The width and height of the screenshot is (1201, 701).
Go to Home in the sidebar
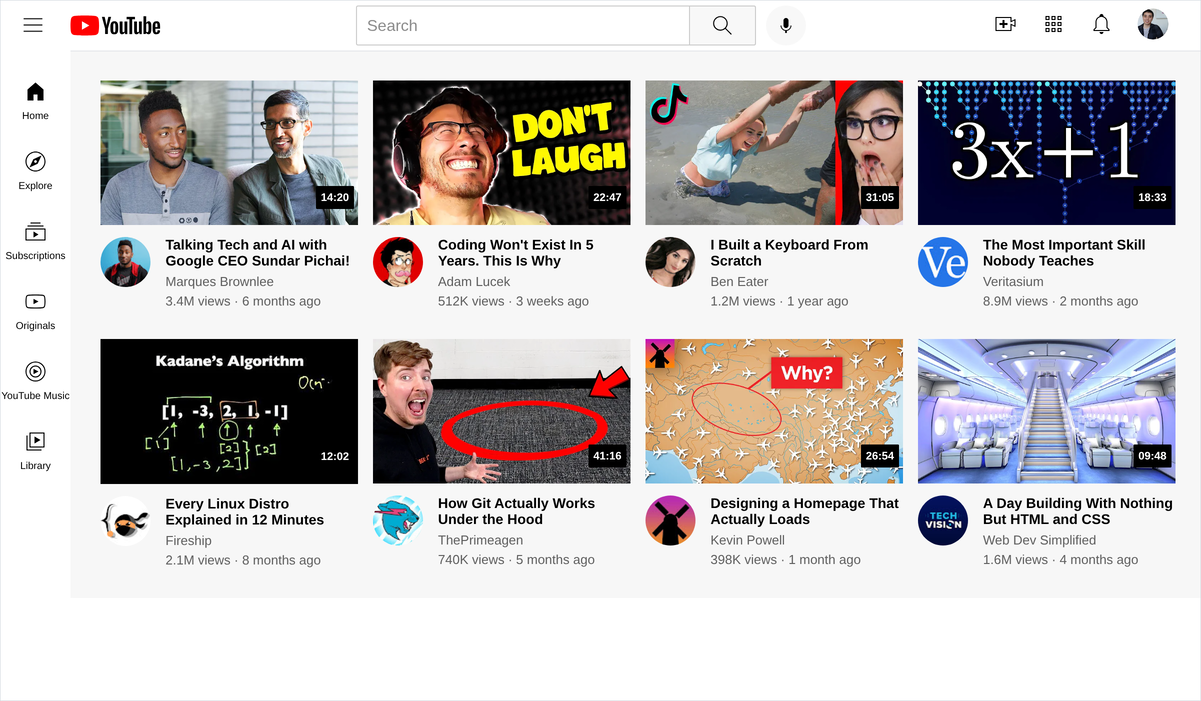(35, 101)
